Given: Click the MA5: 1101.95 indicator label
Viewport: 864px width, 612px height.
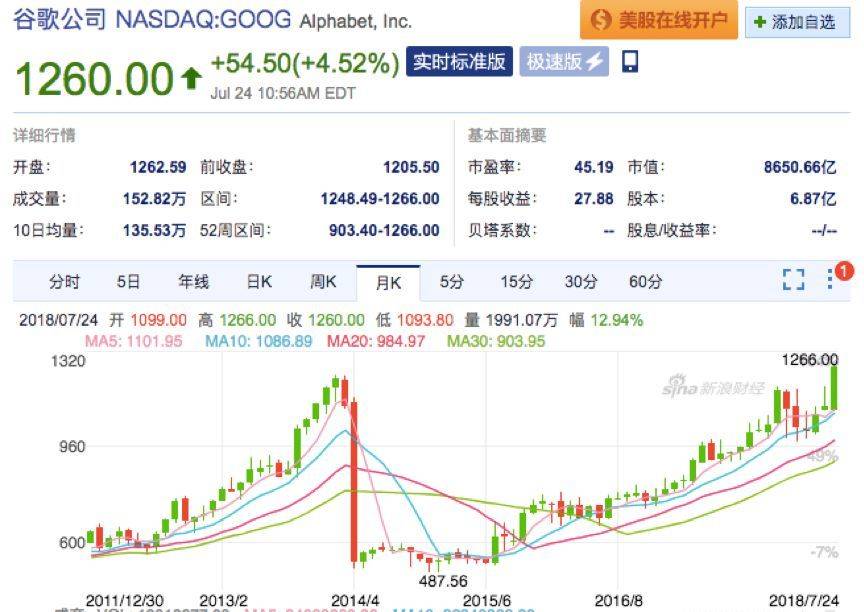Looking at the screenshot, I should [133, 341].
